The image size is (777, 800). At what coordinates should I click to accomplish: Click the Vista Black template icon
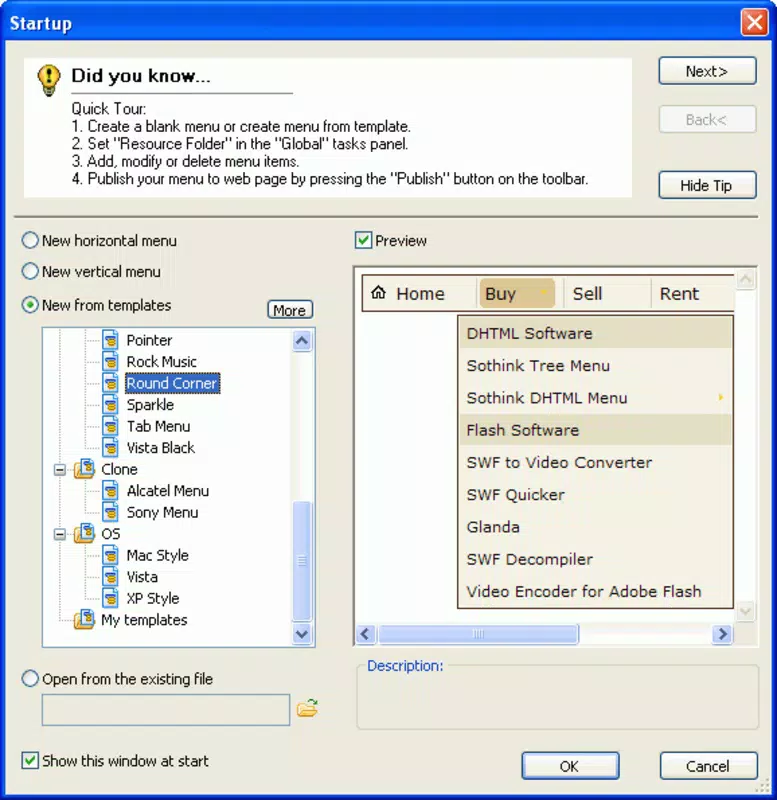pyautogui.click(x=110, y=447)
